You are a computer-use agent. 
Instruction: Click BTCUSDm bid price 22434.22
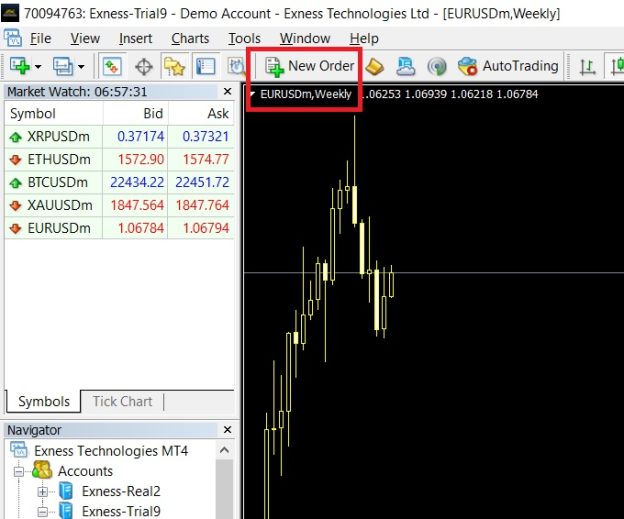(x=137, y=183)
